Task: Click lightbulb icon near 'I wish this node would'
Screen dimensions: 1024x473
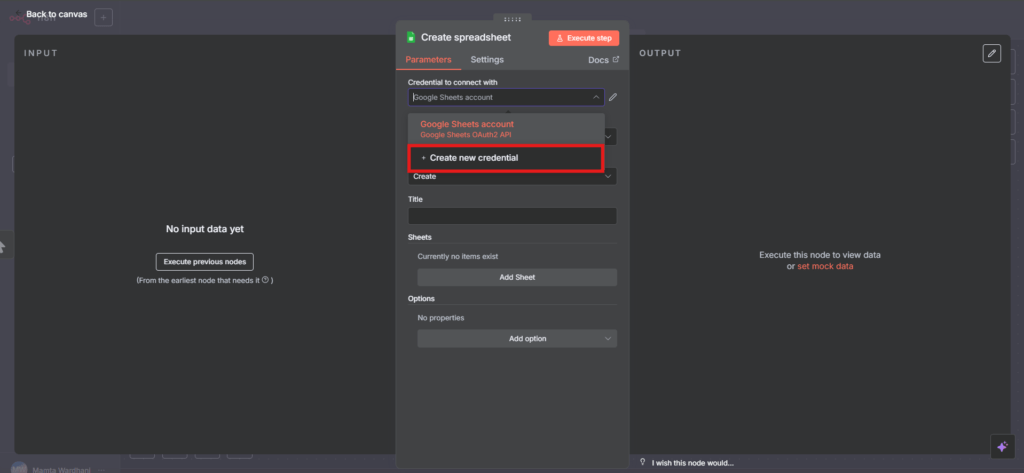Action: (643, 462)
